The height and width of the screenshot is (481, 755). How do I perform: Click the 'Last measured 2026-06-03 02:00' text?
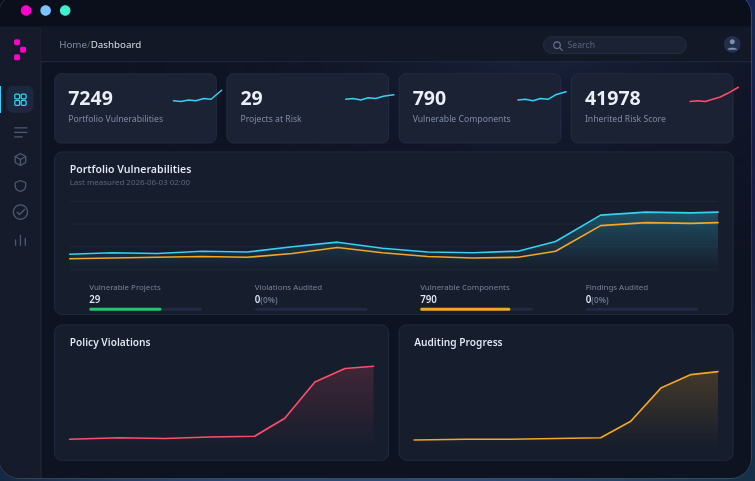click(130, 182)
